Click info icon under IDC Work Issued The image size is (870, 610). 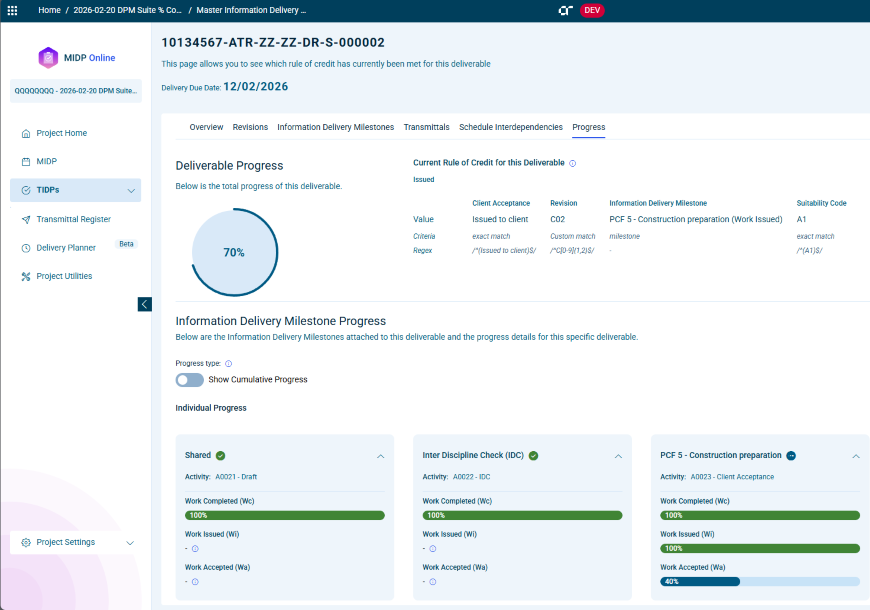433,549
